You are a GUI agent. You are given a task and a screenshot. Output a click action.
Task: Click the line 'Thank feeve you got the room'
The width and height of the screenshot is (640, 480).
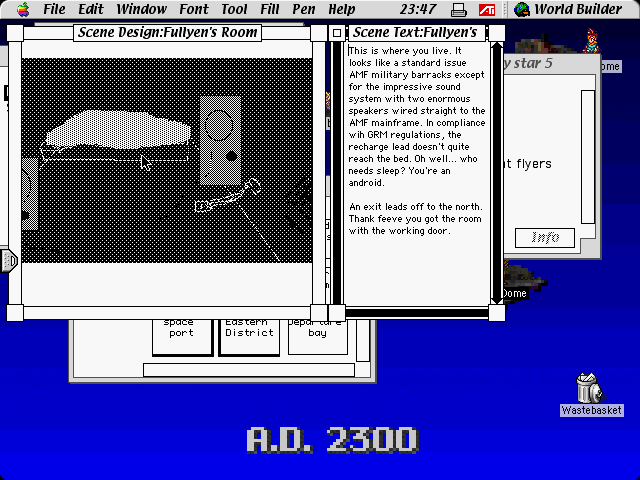pos(415,218)
